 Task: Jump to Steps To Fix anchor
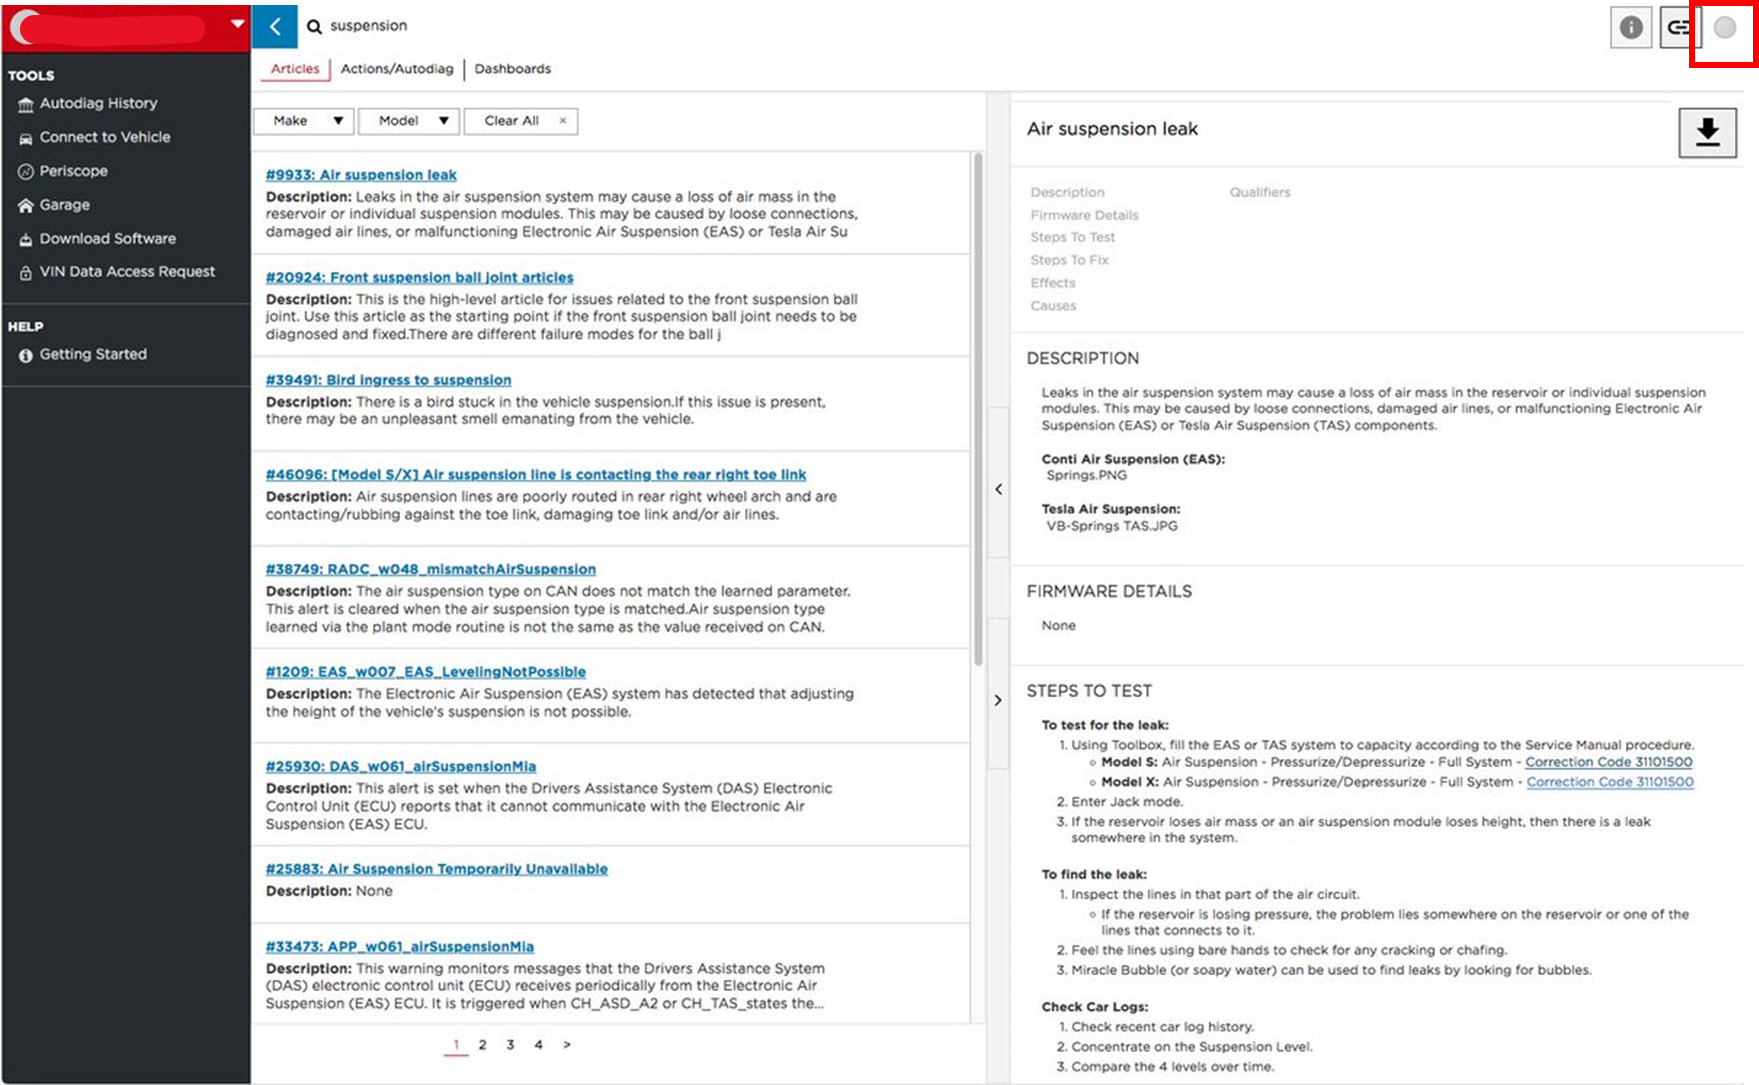pos(1069,260)
